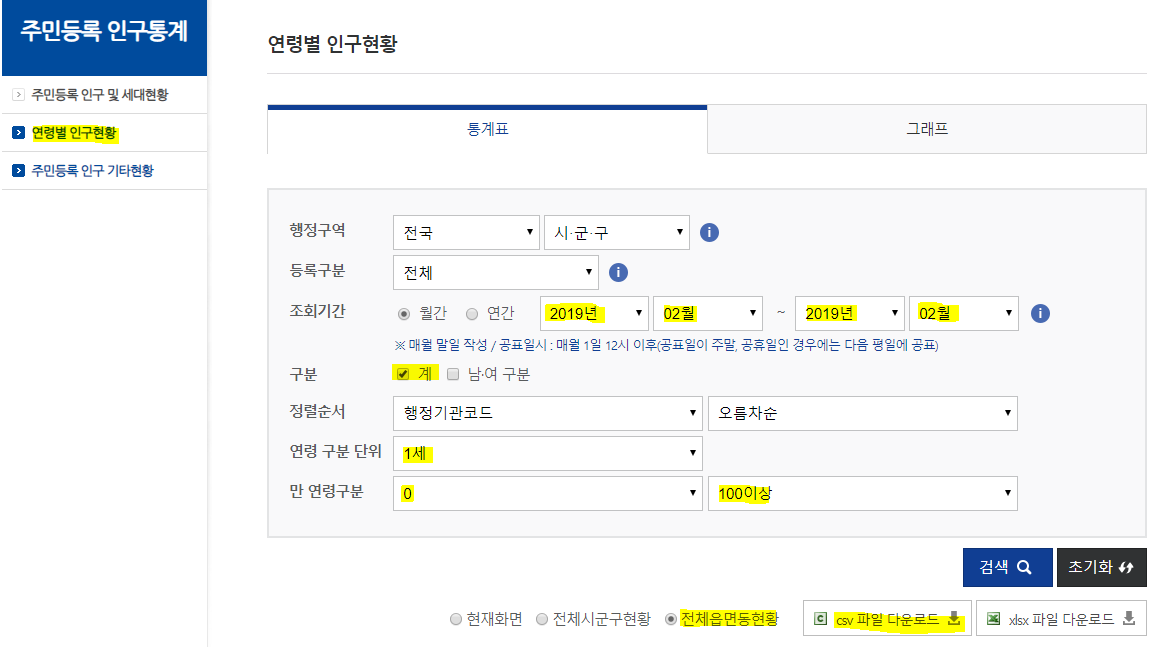Click download arrow icon on csv button
This screenshot has width=1155, height=647.
point(954,618)
